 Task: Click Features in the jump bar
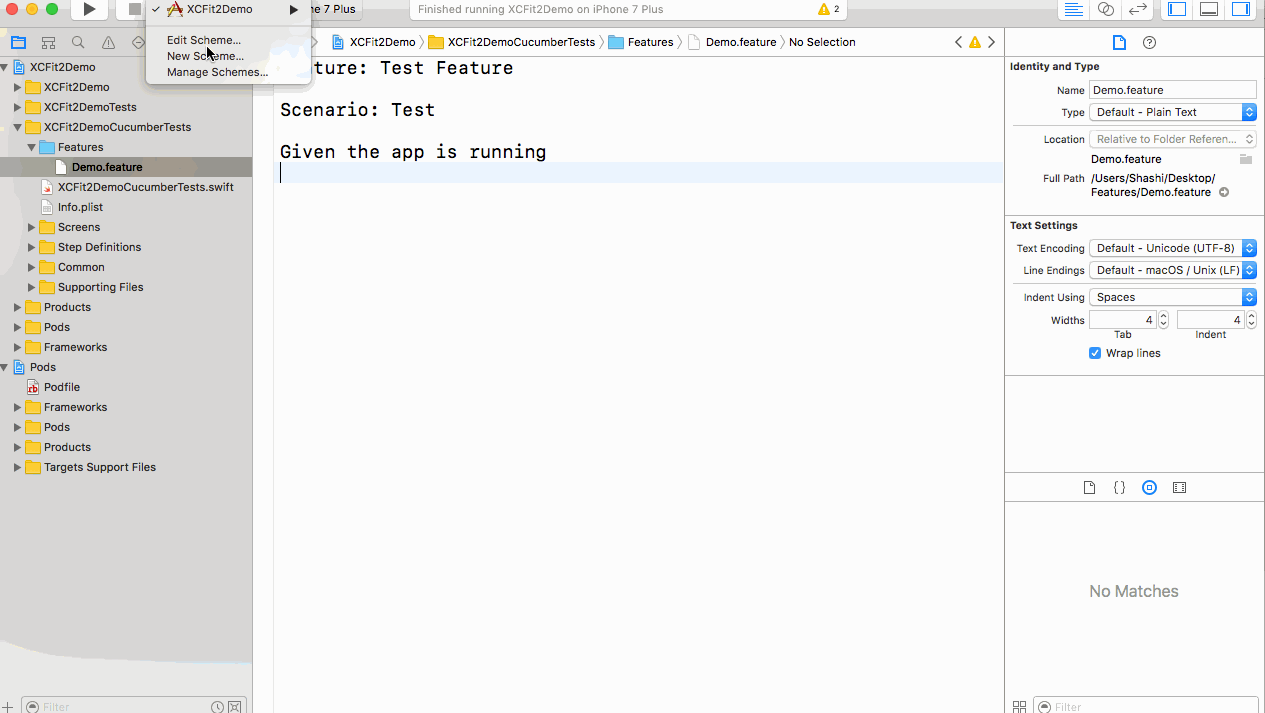click(641, 42)
